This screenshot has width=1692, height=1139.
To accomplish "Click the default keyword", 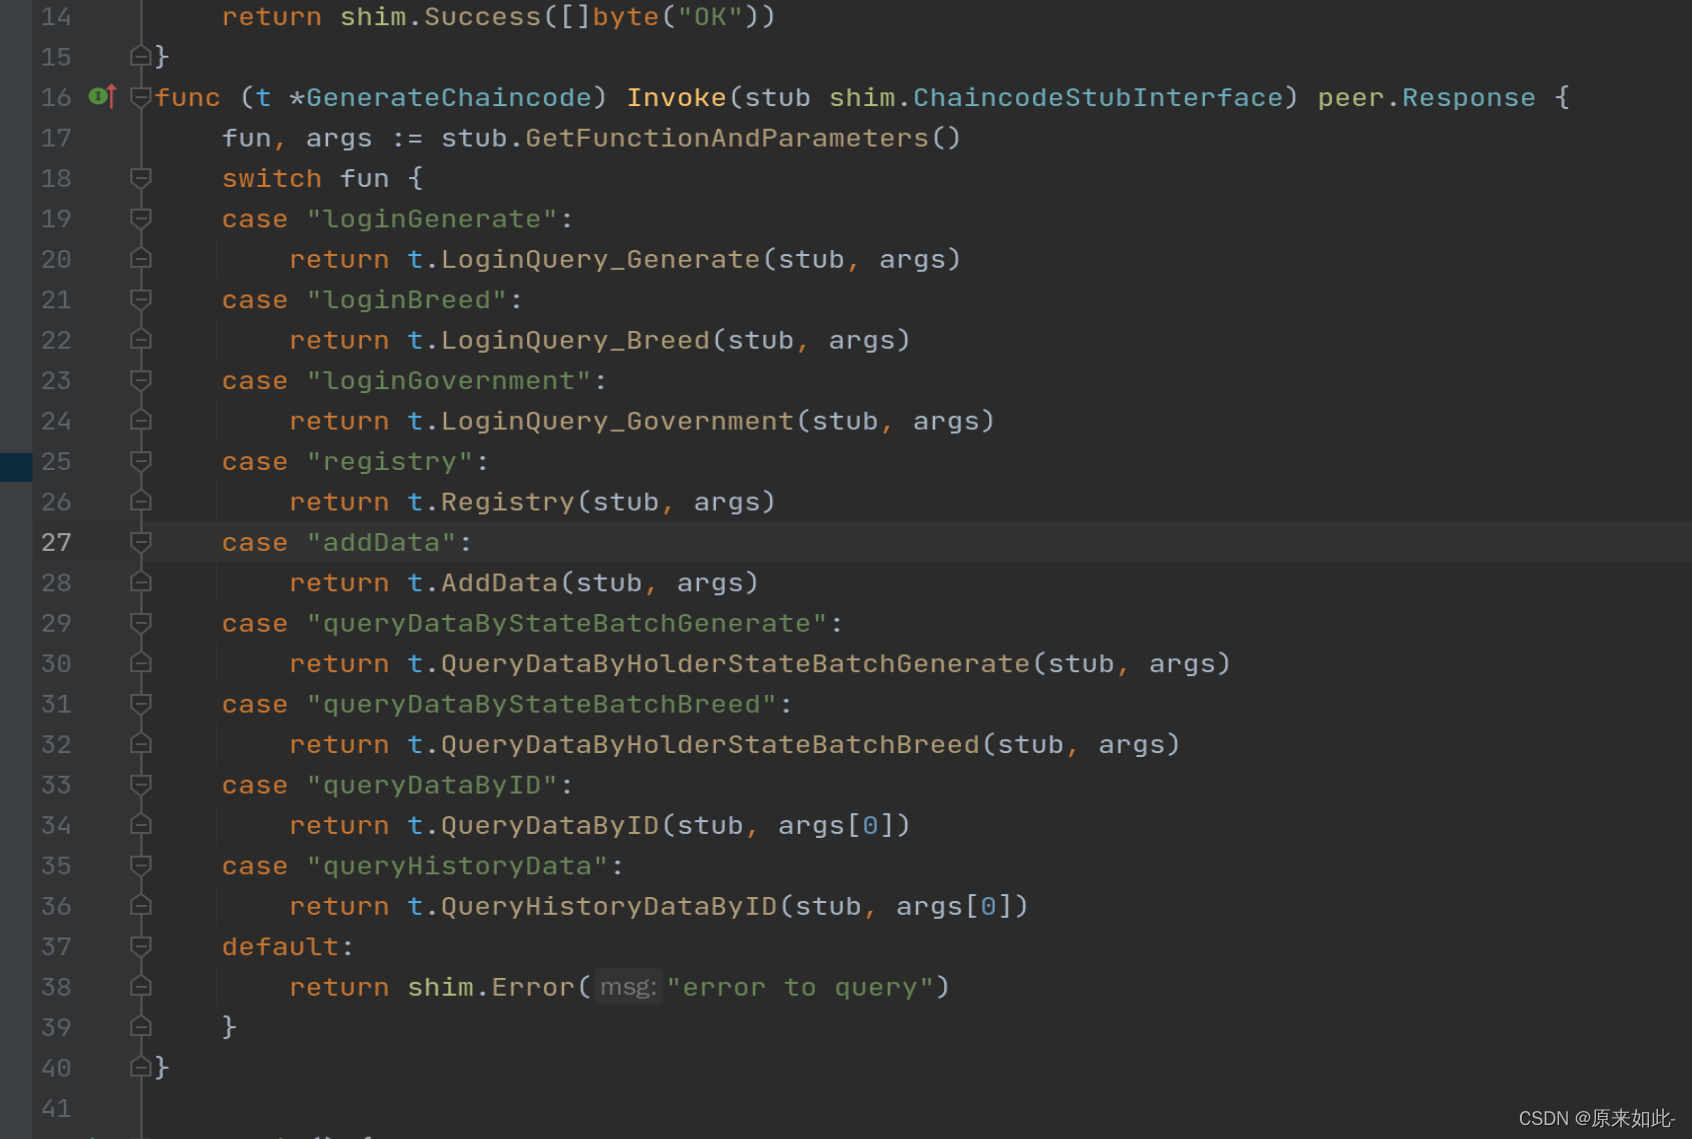I will tap(281, 947).
